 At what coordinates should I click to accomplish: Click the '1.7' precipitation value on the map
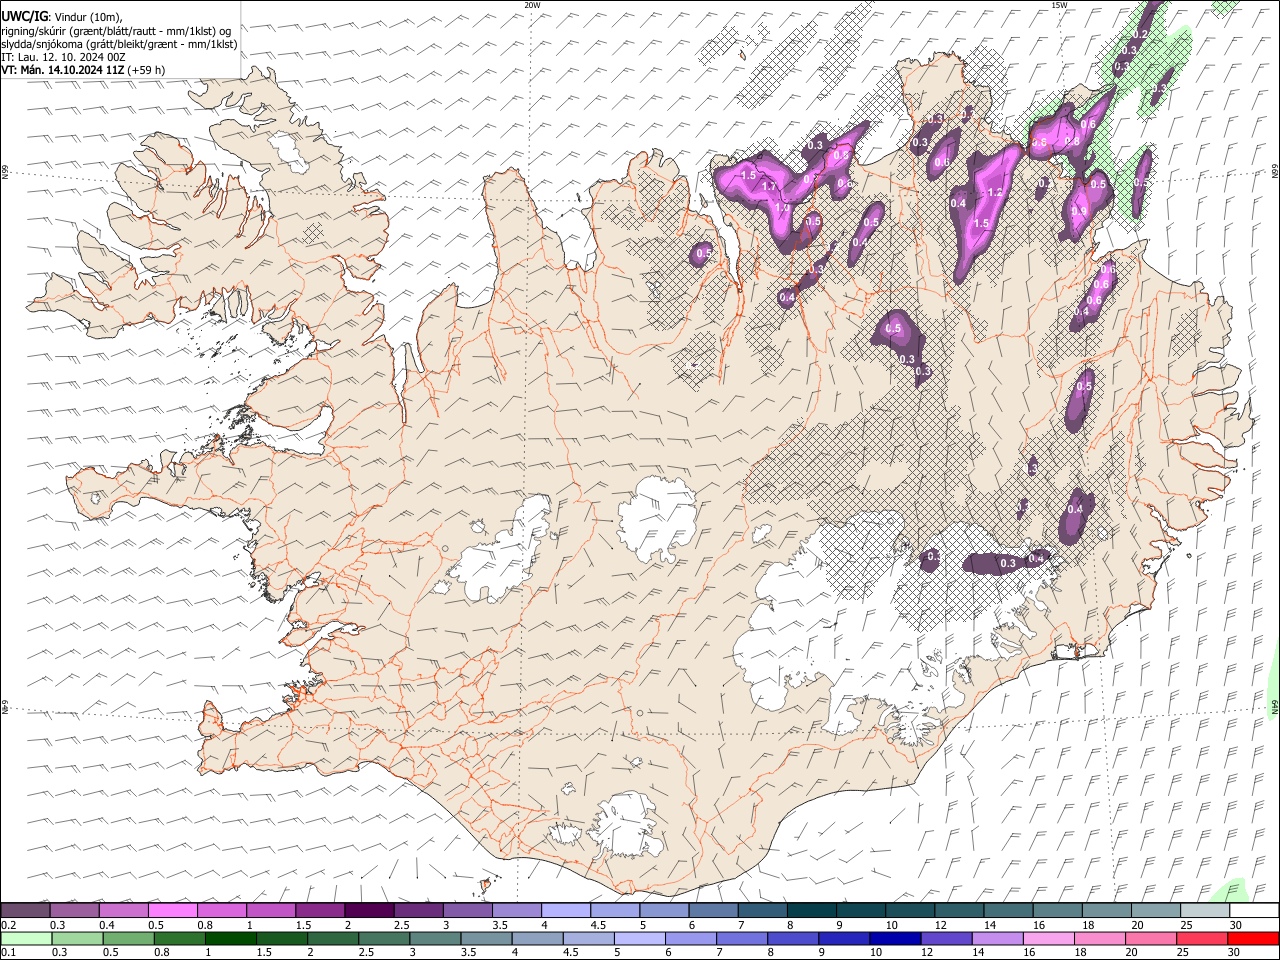(769, 187)
